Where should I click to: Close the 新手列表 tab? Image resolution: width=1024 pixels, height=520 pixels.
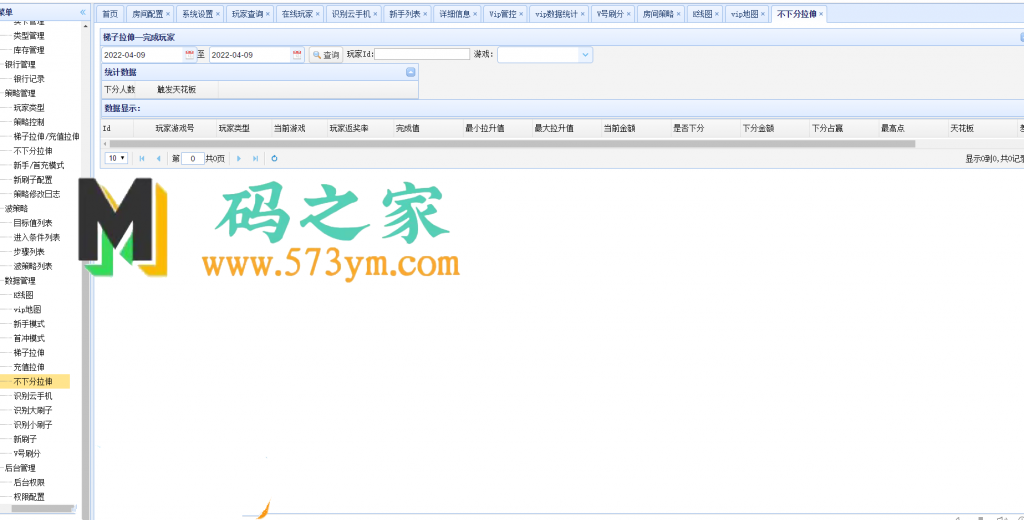click(424, 14)
